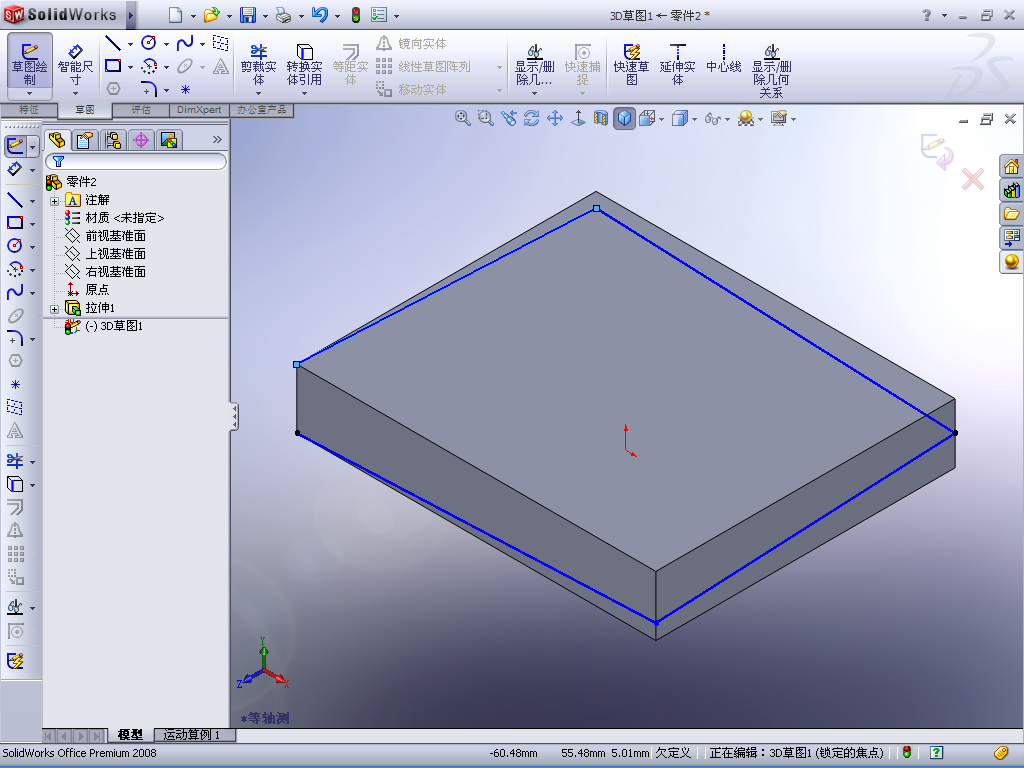Click the 欠定义 status text
This screenshot has width=1024, height=768.
click(673, 752)
